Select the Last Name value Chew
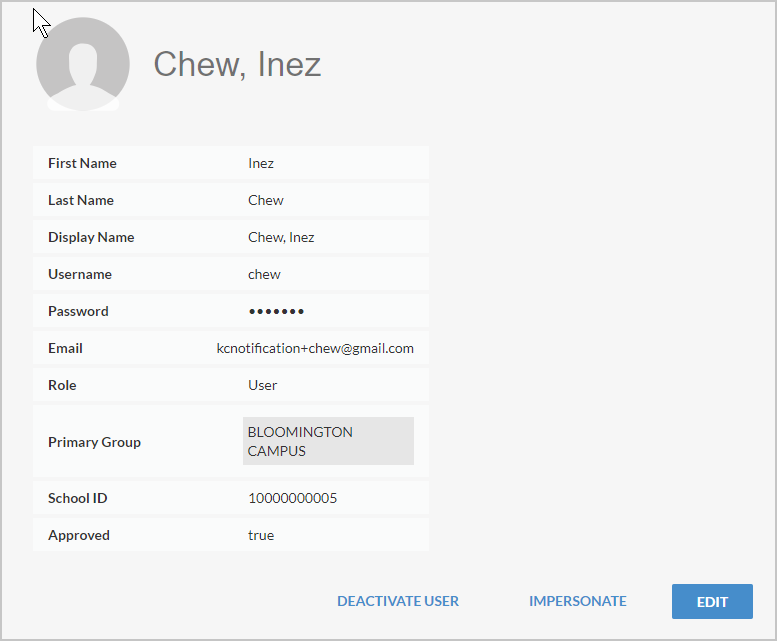Image resolution: width=777 pixels, height=641 pixels. [266, 200]
